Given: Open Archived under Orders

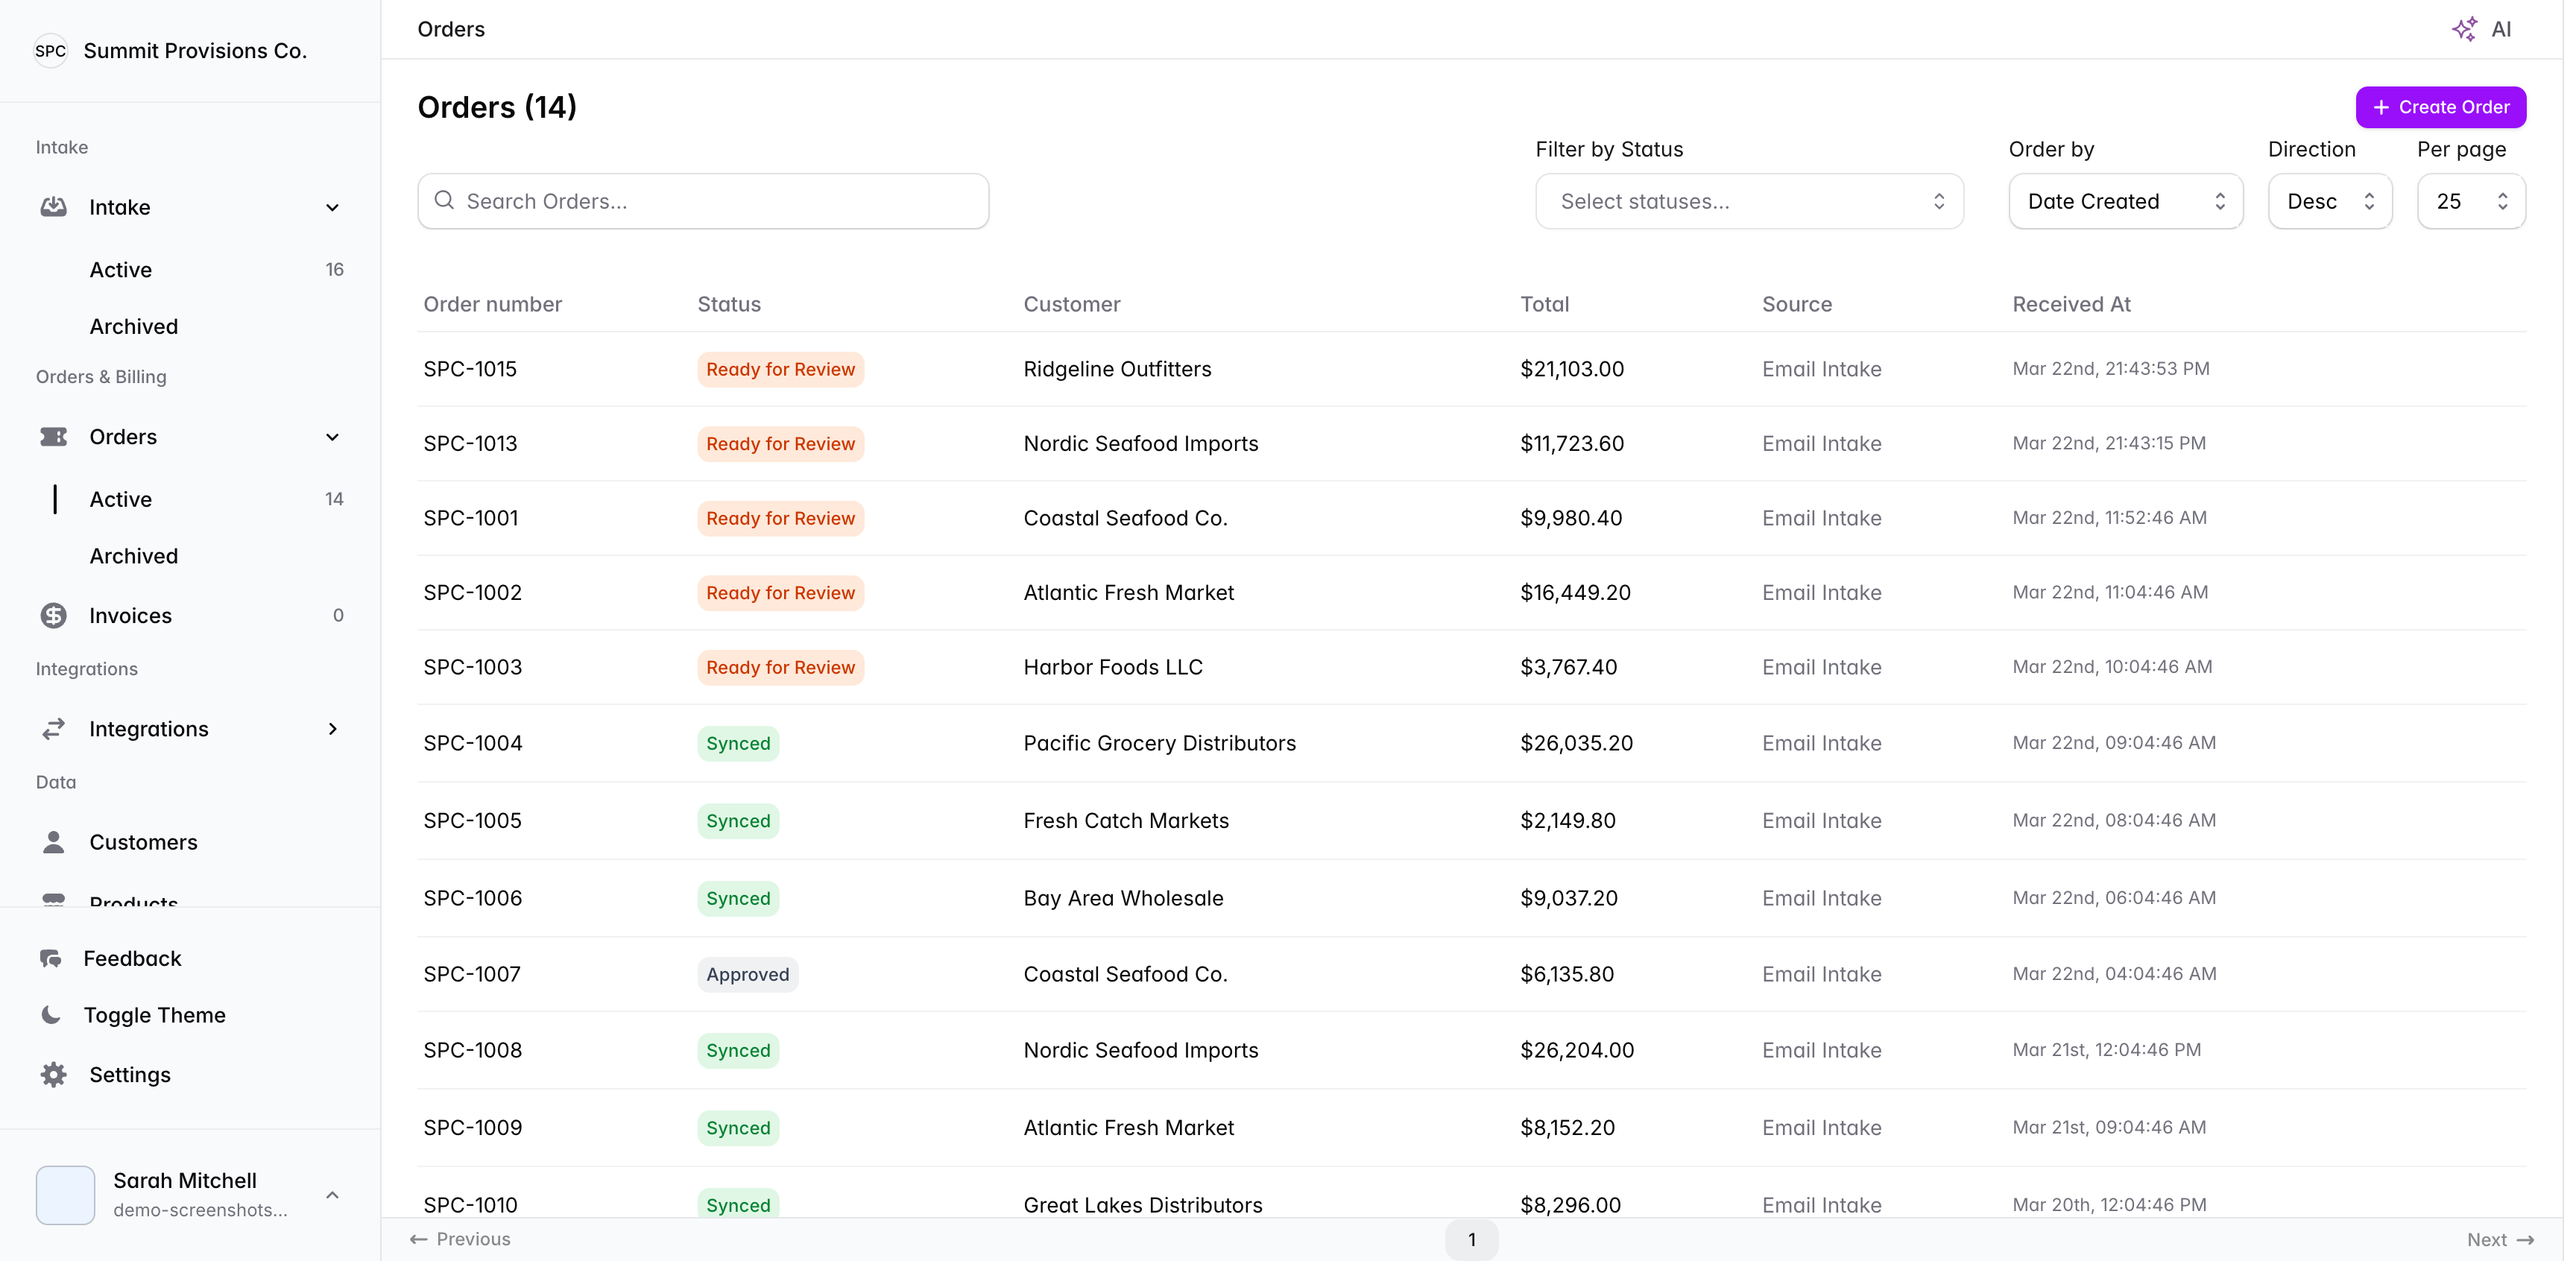Looking at the screenshot, I should coord(134,556).
